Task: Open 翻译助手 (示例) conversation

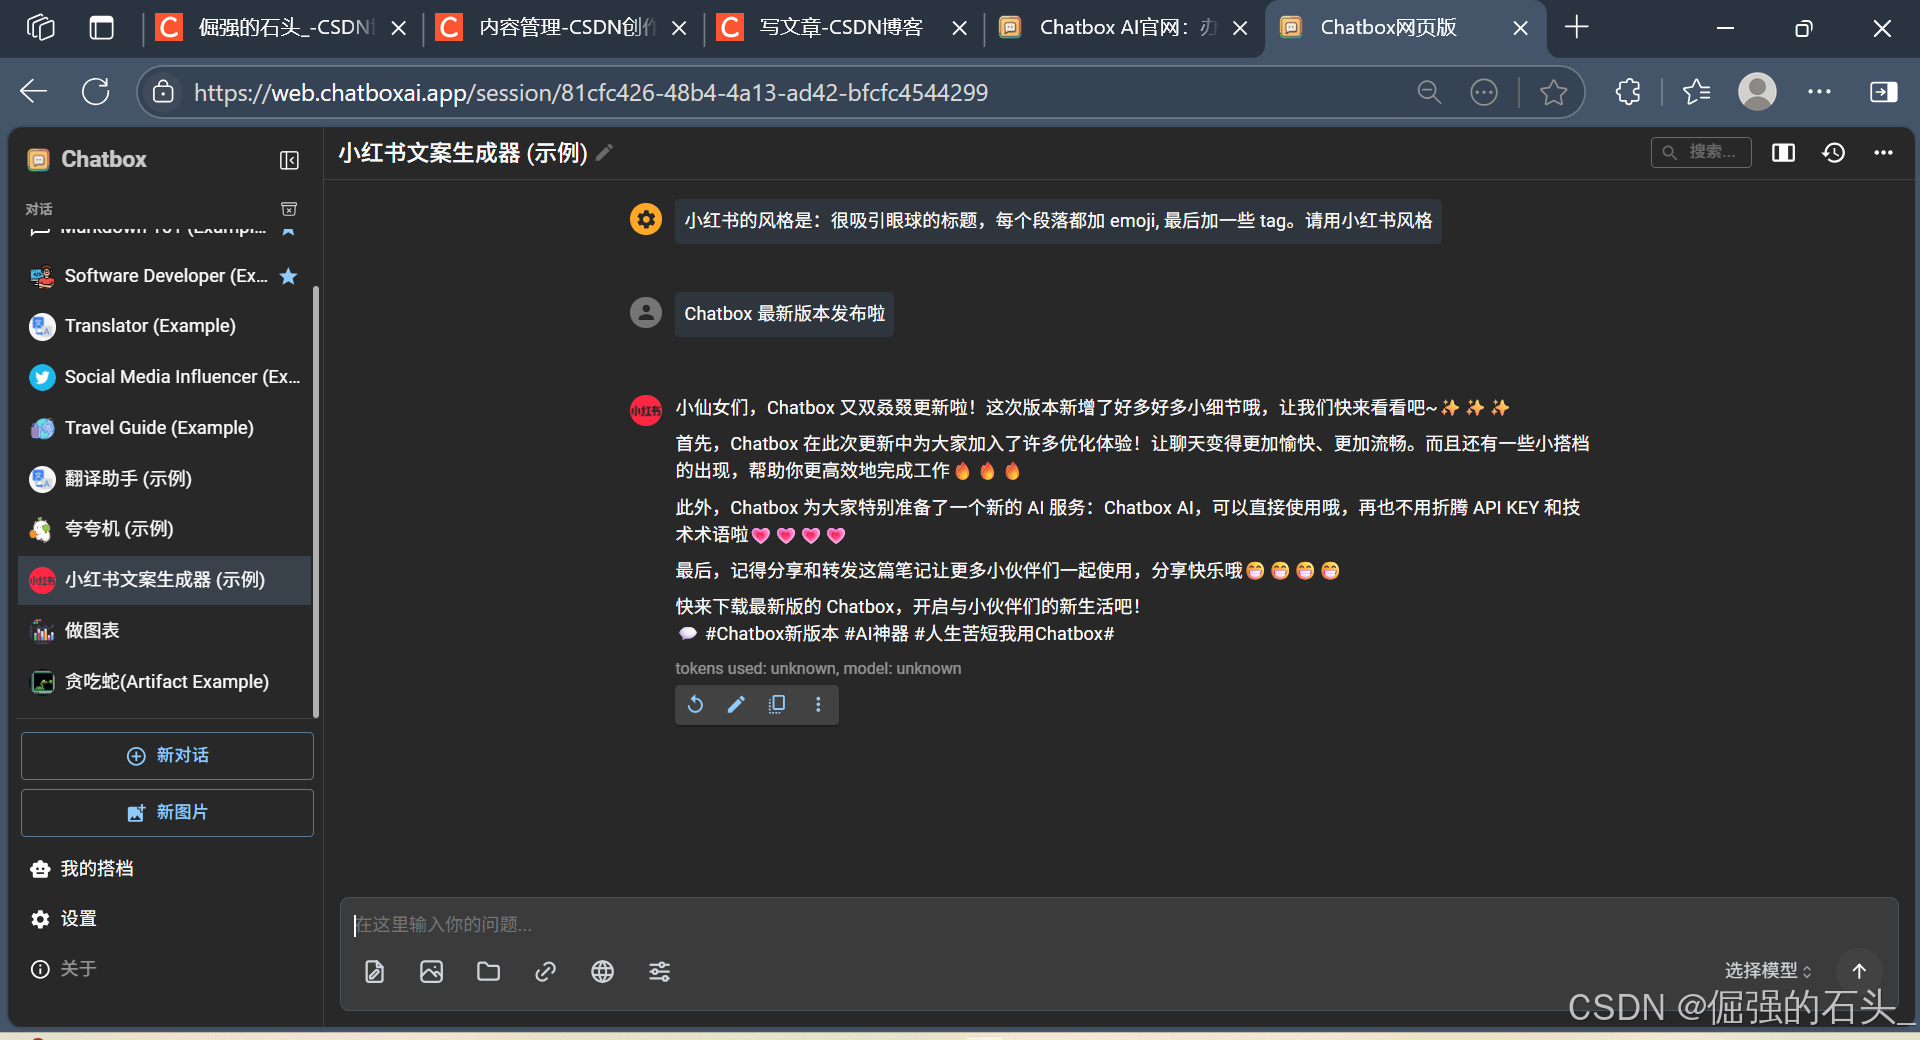Action: [165, 479]
